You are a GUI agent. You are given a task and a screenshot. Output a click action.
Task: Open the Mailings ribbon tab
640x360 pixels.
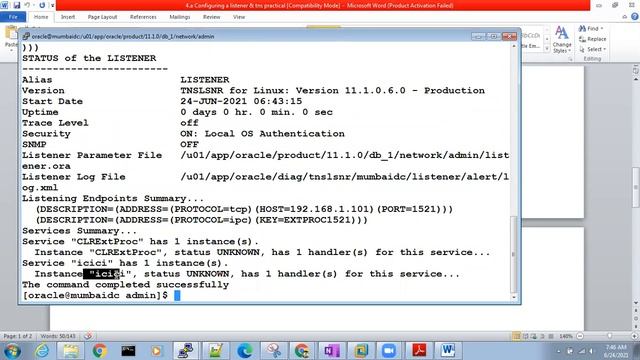[180, 17]
